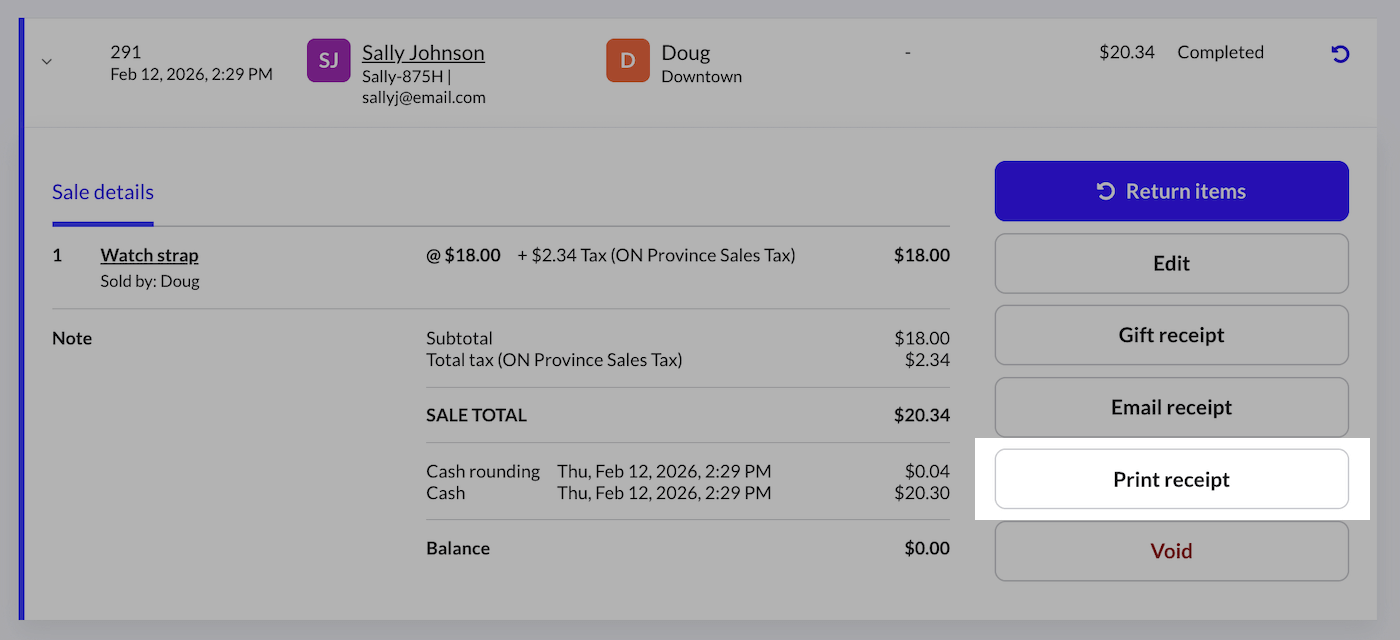Click the purple SJ customer avatar
The image size is (1400, 640).
pyautogui.click(x=328, y=60)
